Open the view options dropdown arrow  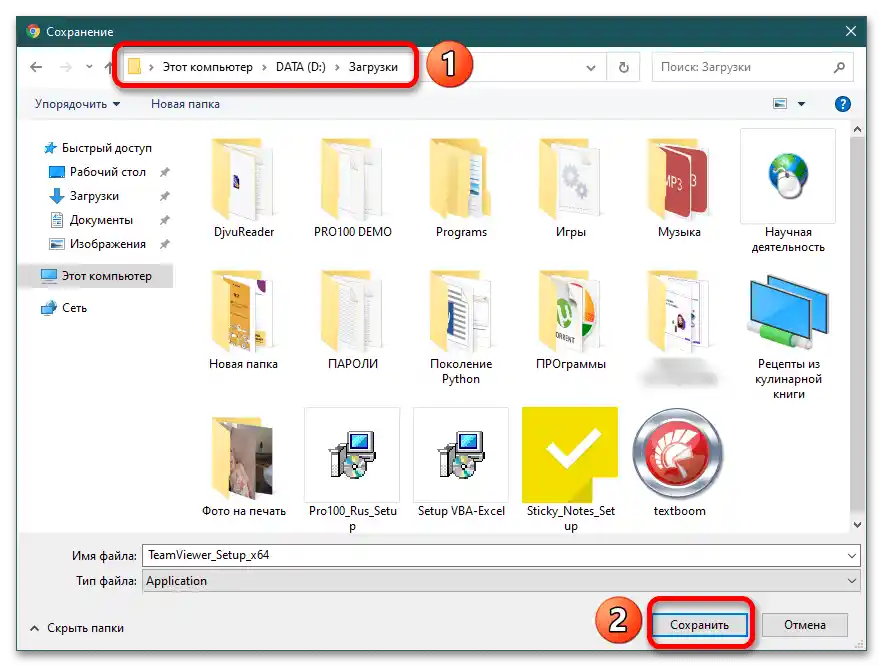[801, 104]
